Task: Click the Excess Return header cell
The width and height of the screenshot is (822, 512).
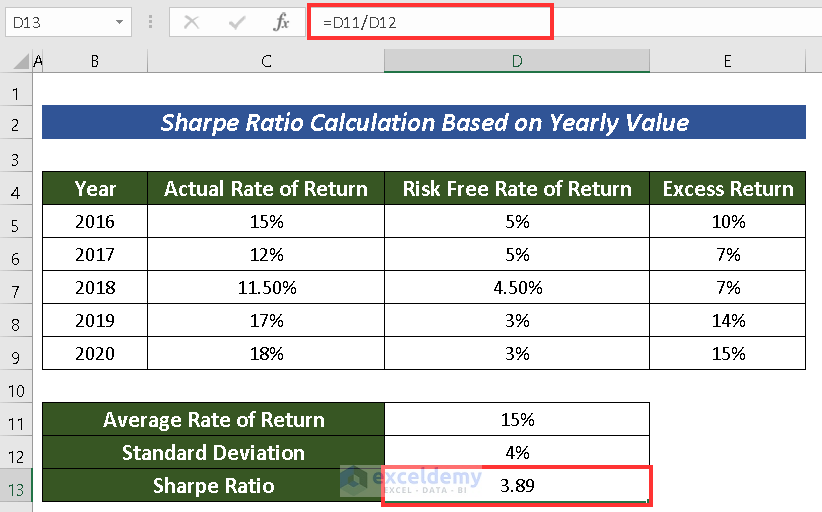Action: 728,188
